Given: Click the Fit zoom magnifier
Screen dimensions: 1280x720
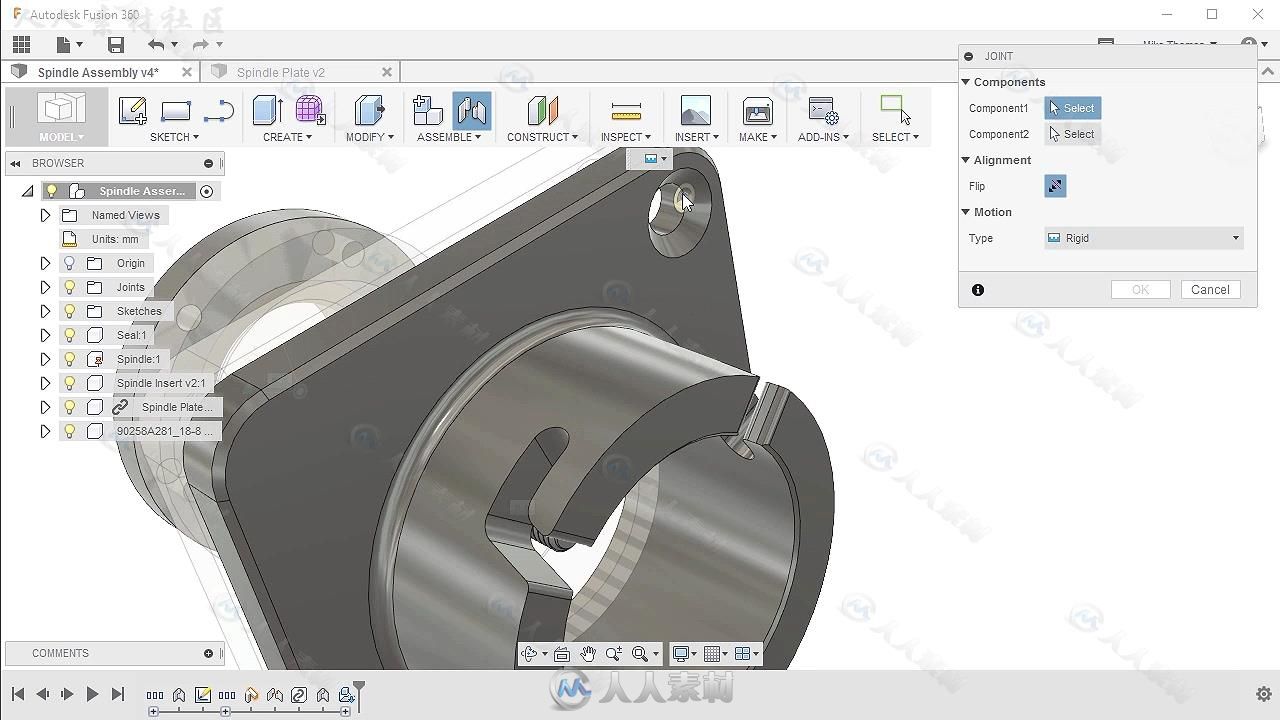Looking at the screenshot, I should (x=640, y=654).
